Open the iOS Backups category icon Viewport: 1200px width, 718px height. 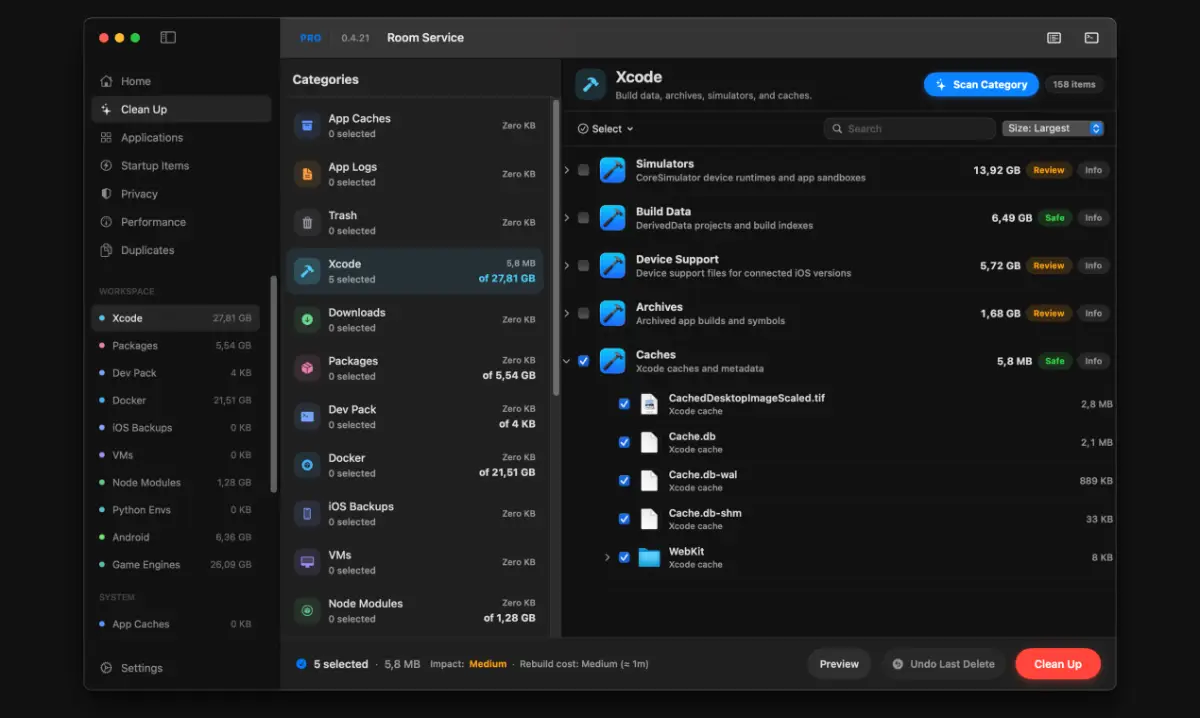[x=307, y=513]
